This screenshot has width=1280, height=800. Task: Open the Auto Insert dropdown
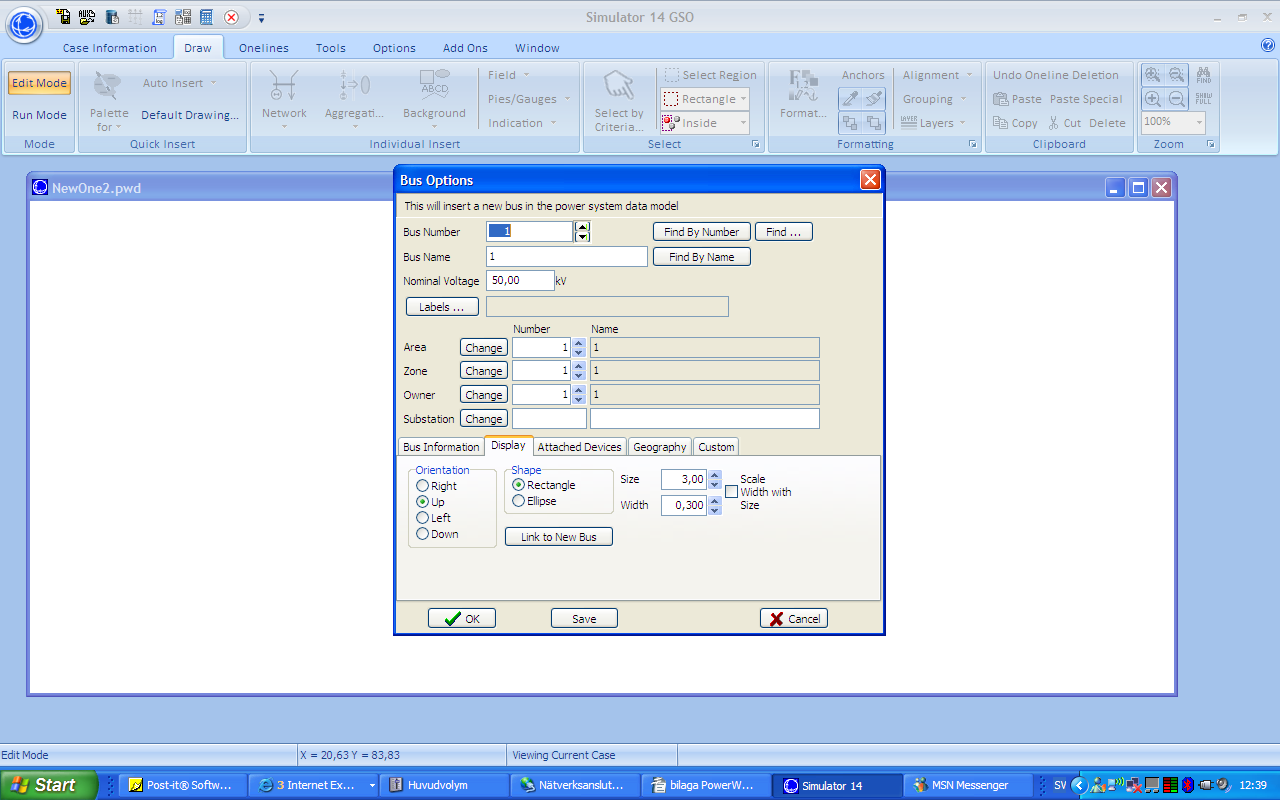[x=179, y=83]
